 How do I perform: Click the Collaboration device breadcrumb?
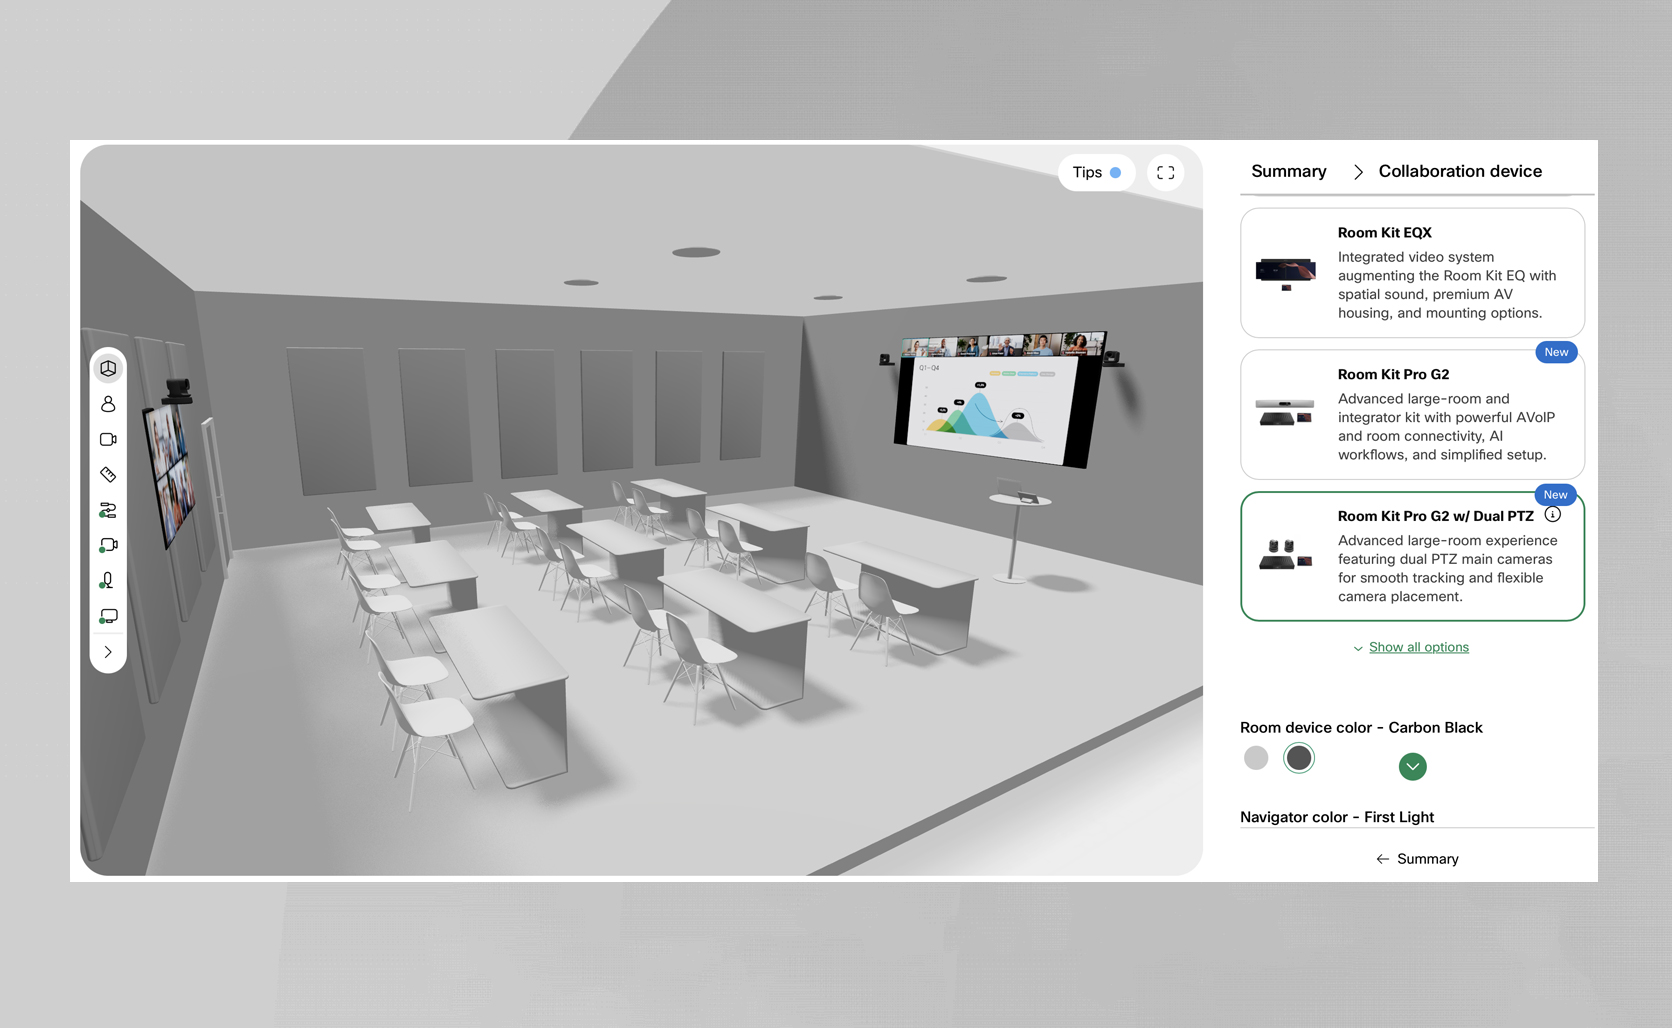pos(1459,171)
